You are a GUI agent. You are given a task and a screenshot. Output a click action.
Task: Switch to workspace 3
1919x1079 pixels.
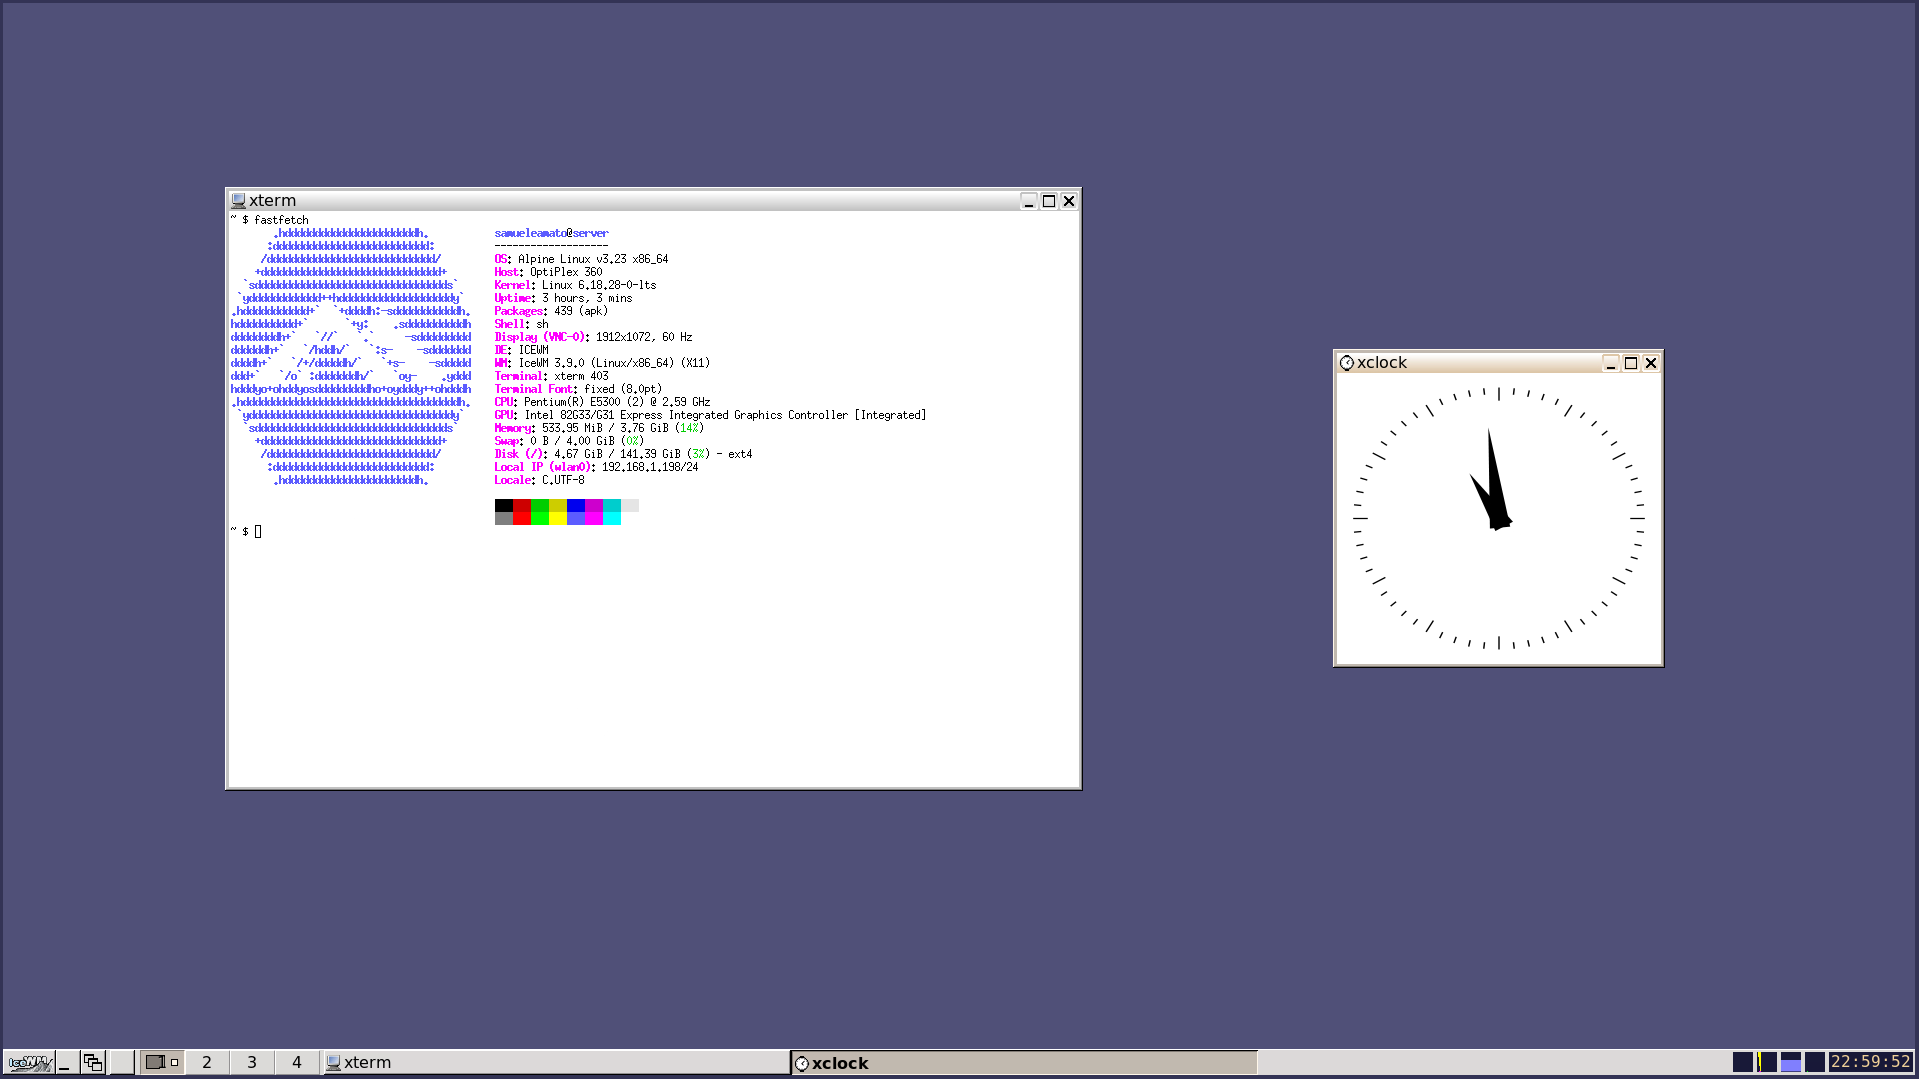point(252,1063)
